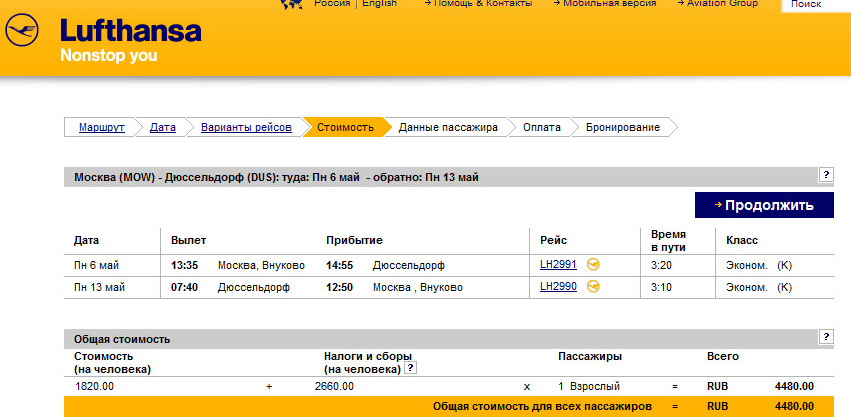Click the Рейс column header
851x417 pixels.
[x=554, y=241]
